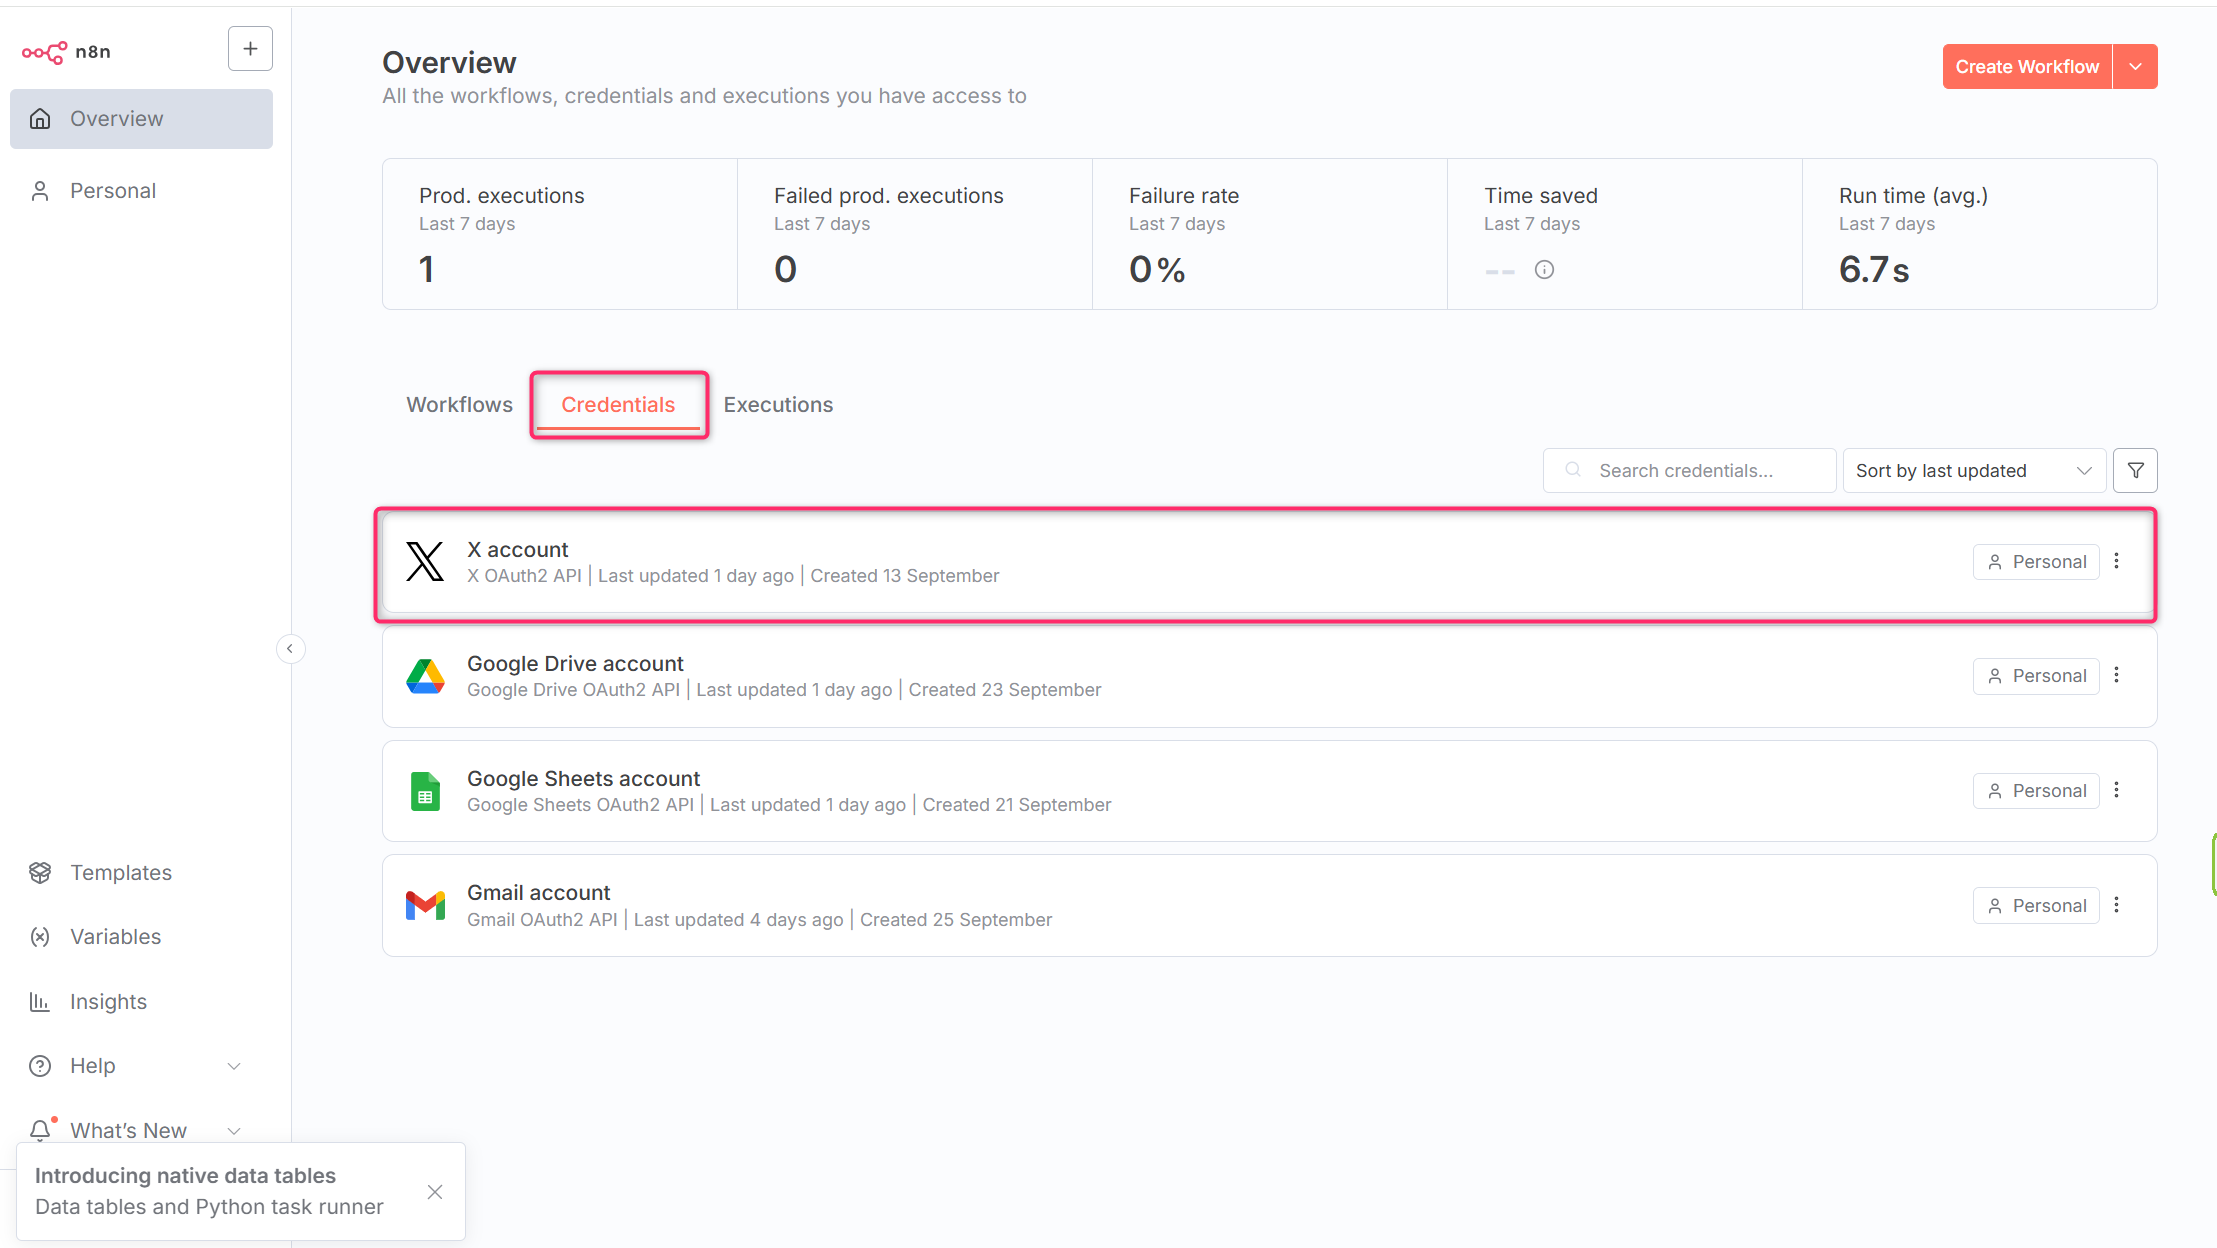Open the Insights page in sidebar
Viewport: 2217px width, 1248px height.
[x=108, y=1002]
